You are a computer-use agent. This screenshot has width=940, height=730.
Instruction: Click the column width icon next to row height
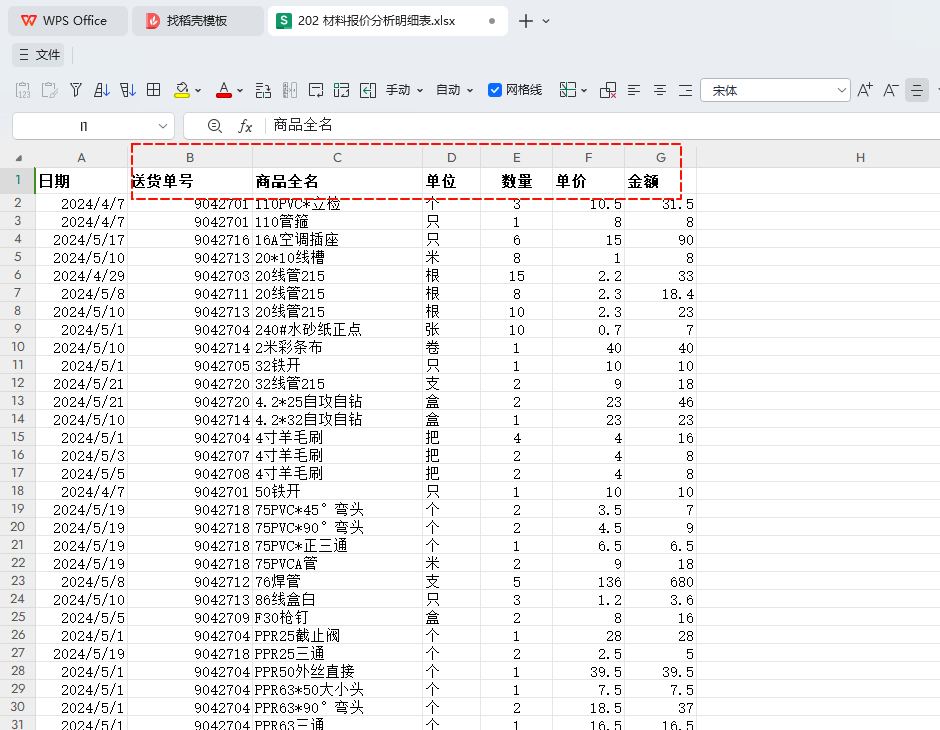[x=290, y=91]
